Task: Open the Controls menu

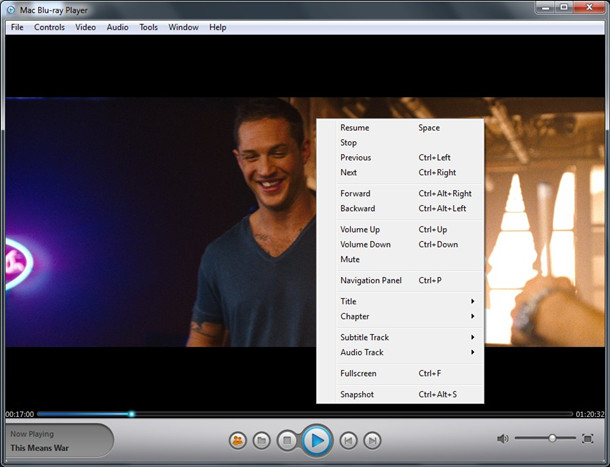Action: pyautogui.click(x=49, y=27)
